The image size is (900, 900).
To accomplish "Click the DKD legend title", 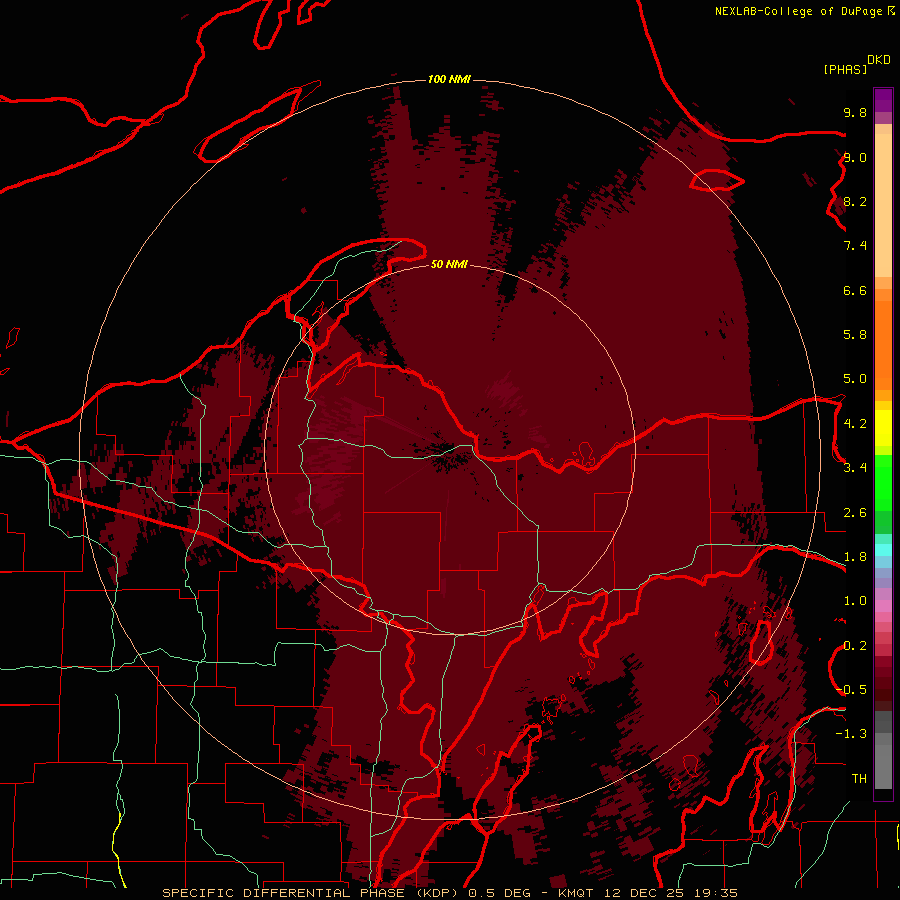I will tap(879, 60).
